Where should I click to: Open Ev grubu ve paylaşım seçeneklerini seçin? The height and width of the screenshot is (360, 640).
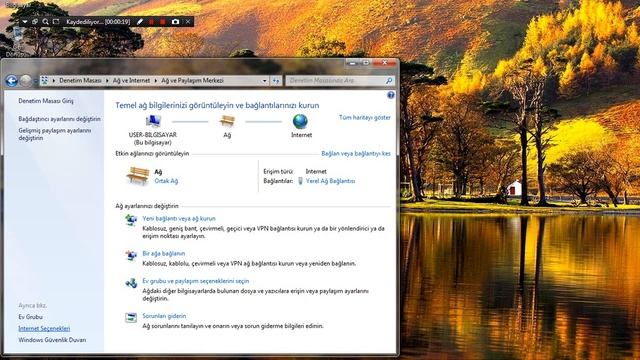[x=196, y=281]
